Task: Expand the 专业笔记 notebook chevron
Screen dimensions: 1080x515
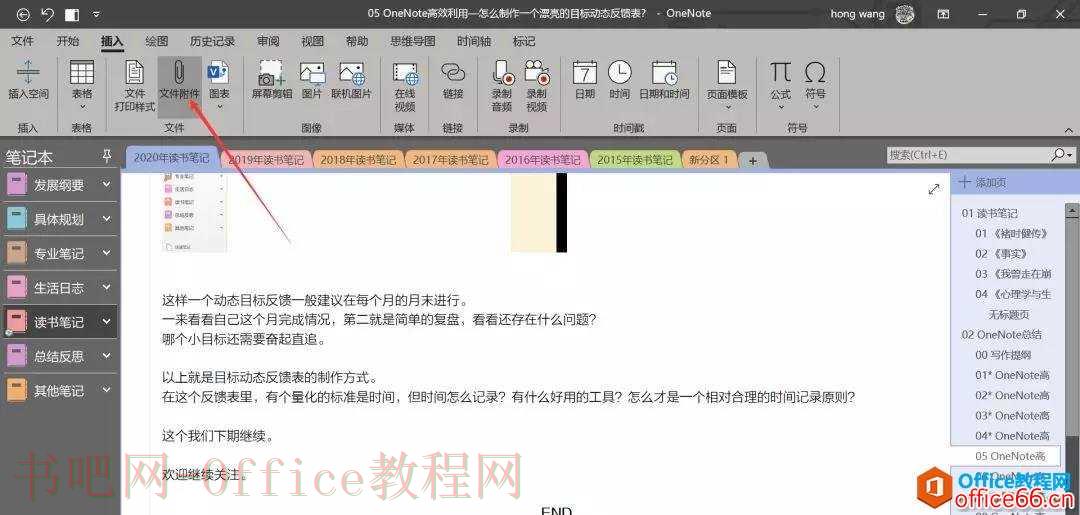Action: click(106, 253)
